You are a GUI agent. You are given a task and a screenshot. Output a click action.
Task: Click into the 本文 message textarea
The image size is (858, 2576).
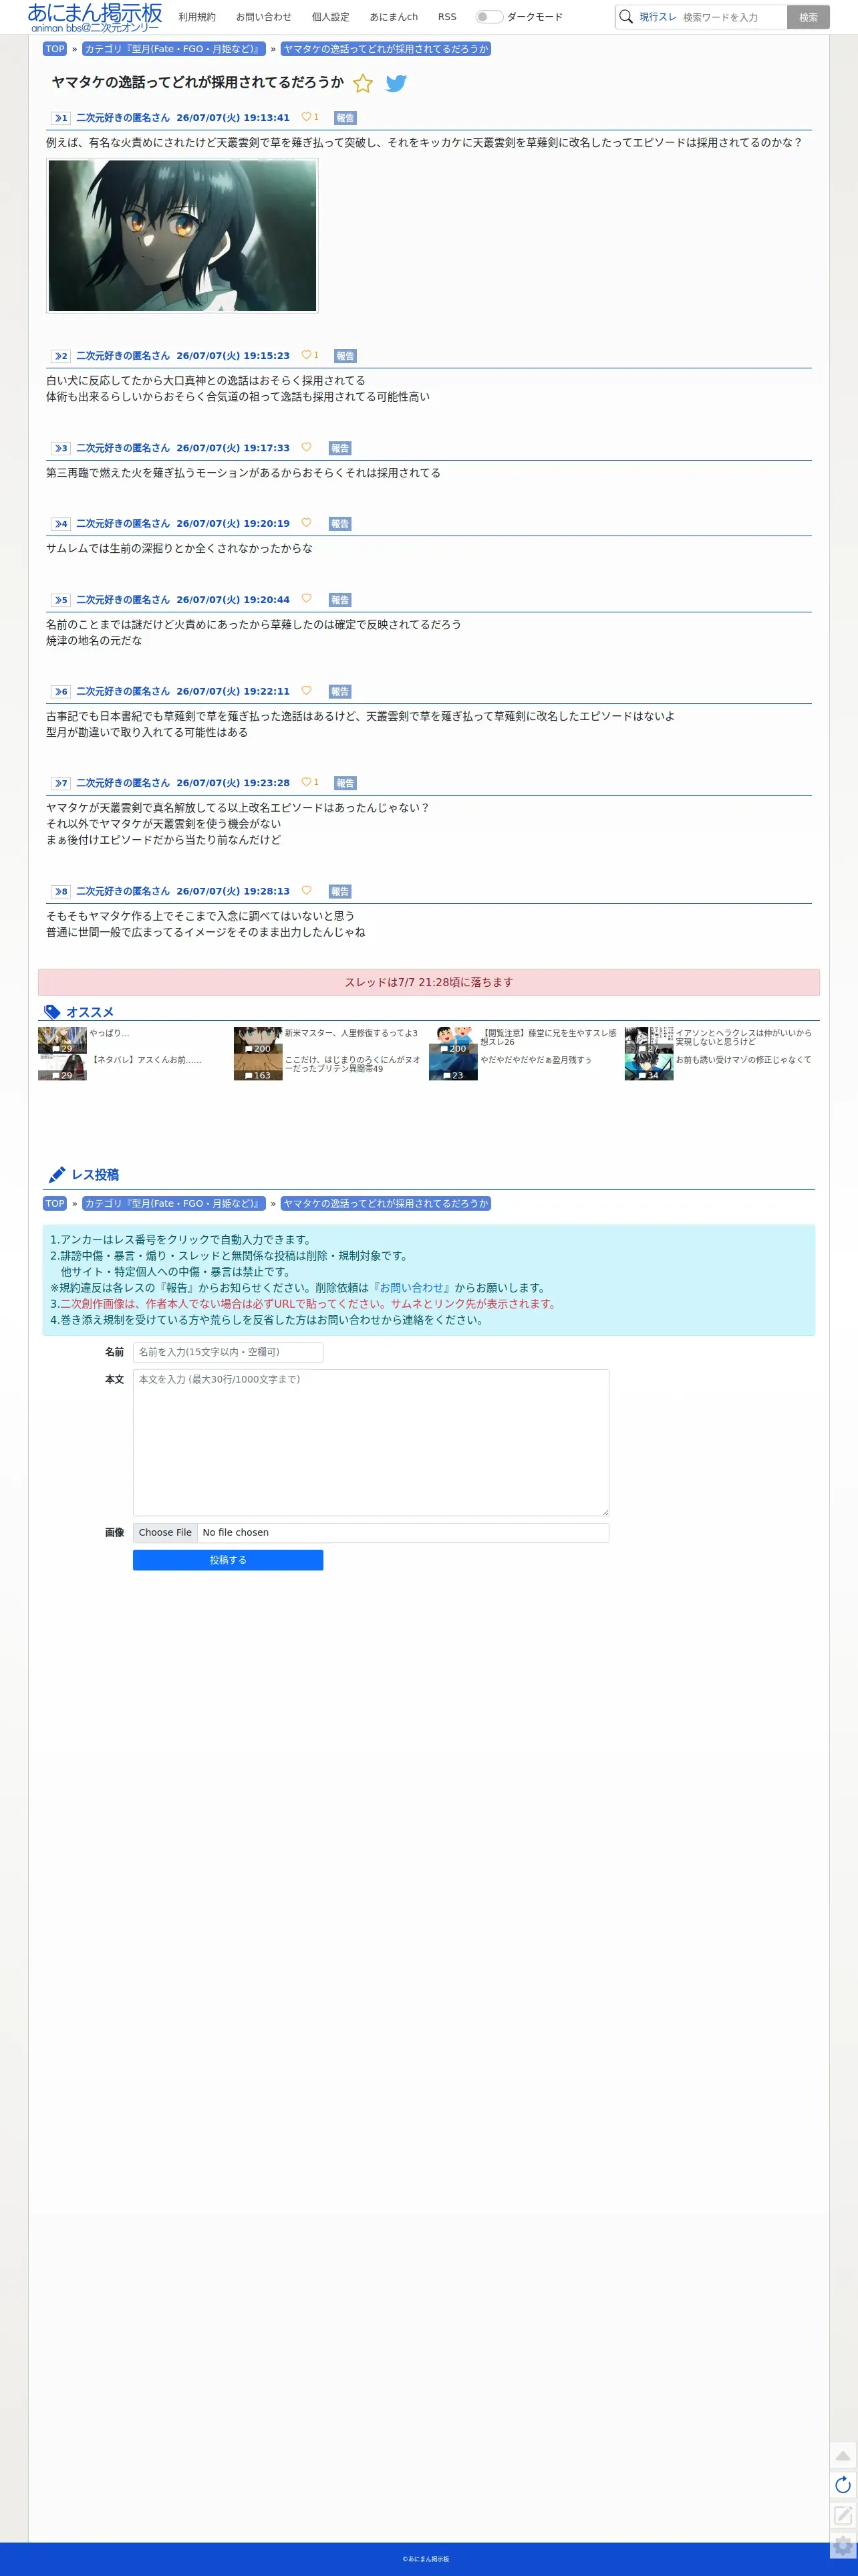pyautogui.click(x=371, y=1443)
